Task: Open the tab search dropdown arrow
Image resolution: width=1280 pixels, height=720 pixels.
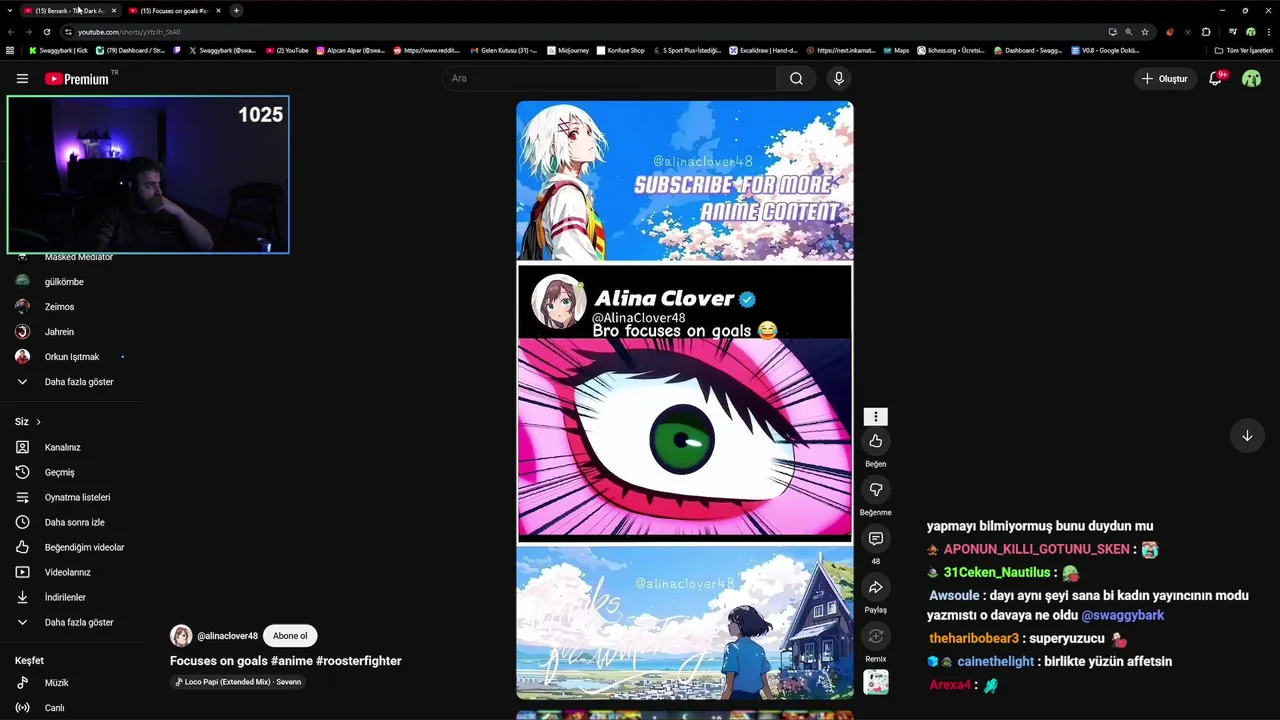Action: pyautogui.click(x=10, y=10)
